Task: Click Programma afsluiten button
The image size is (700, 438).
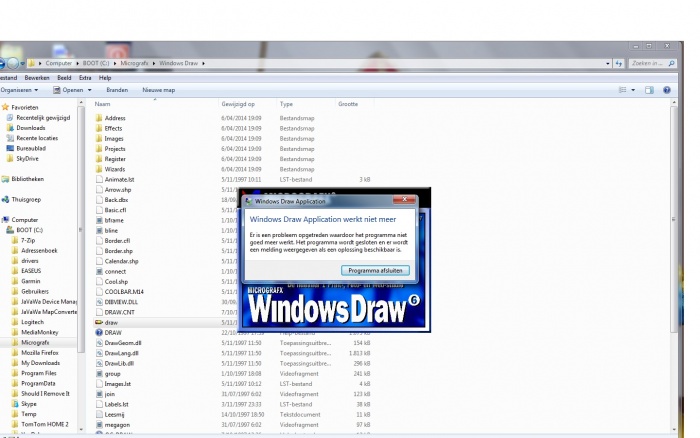Action: pyautogui.click(x=375, y=271)
